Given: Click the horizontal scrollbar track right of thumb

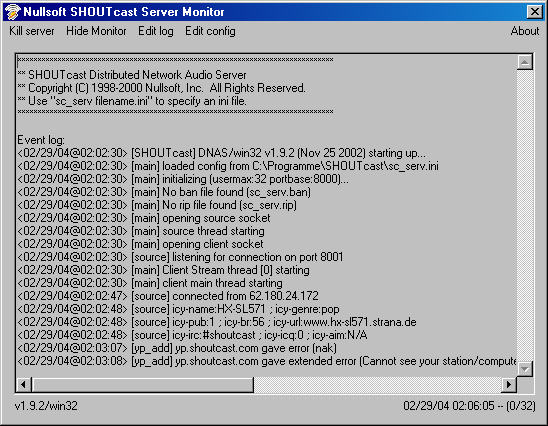Looking at the screenshot, I should [x=378, y=385].
